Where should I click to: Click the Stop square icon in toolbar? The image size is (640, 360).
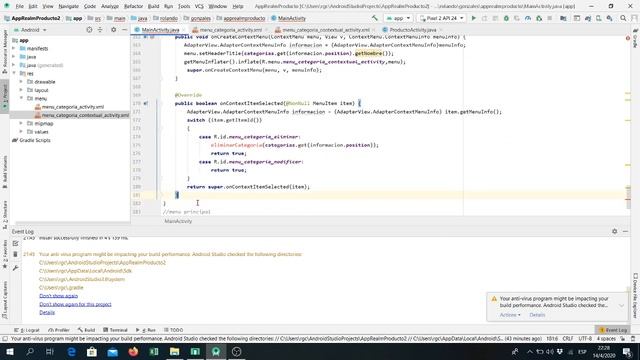tap(550, 18)
